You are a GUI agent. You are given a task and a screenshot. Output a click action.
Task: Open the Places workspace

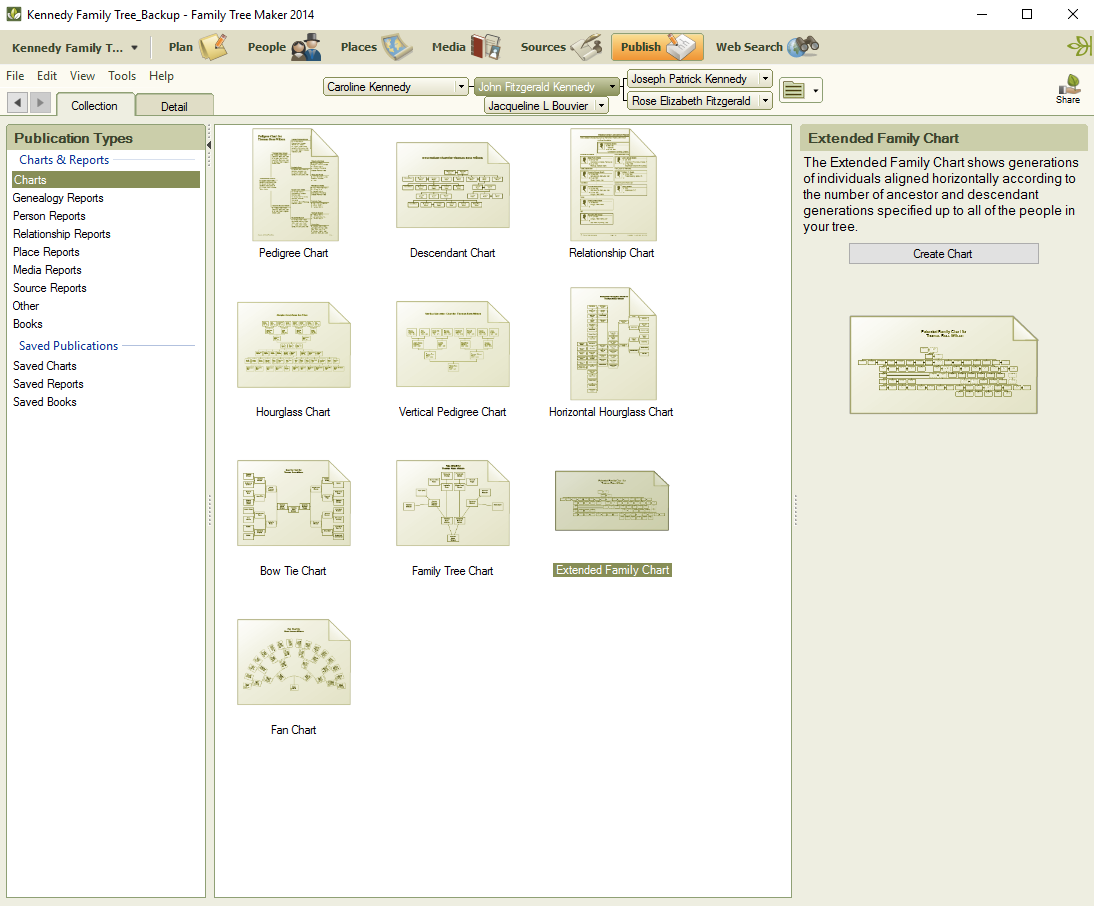[376, 47]
